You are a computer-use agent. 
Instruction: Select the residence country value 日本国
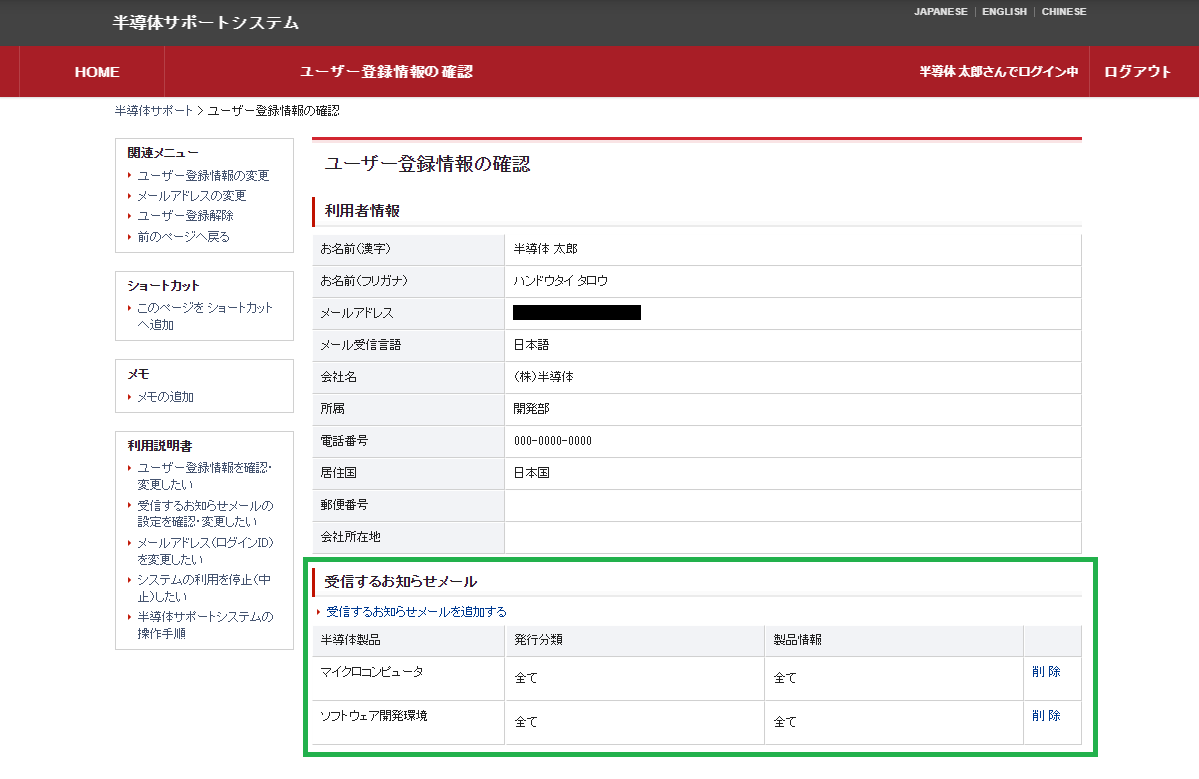[531, 473]
